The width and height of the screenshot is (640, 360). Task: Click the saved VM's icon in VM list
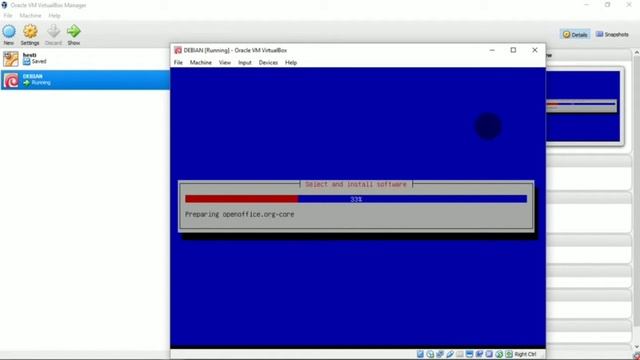coord(11,59)
